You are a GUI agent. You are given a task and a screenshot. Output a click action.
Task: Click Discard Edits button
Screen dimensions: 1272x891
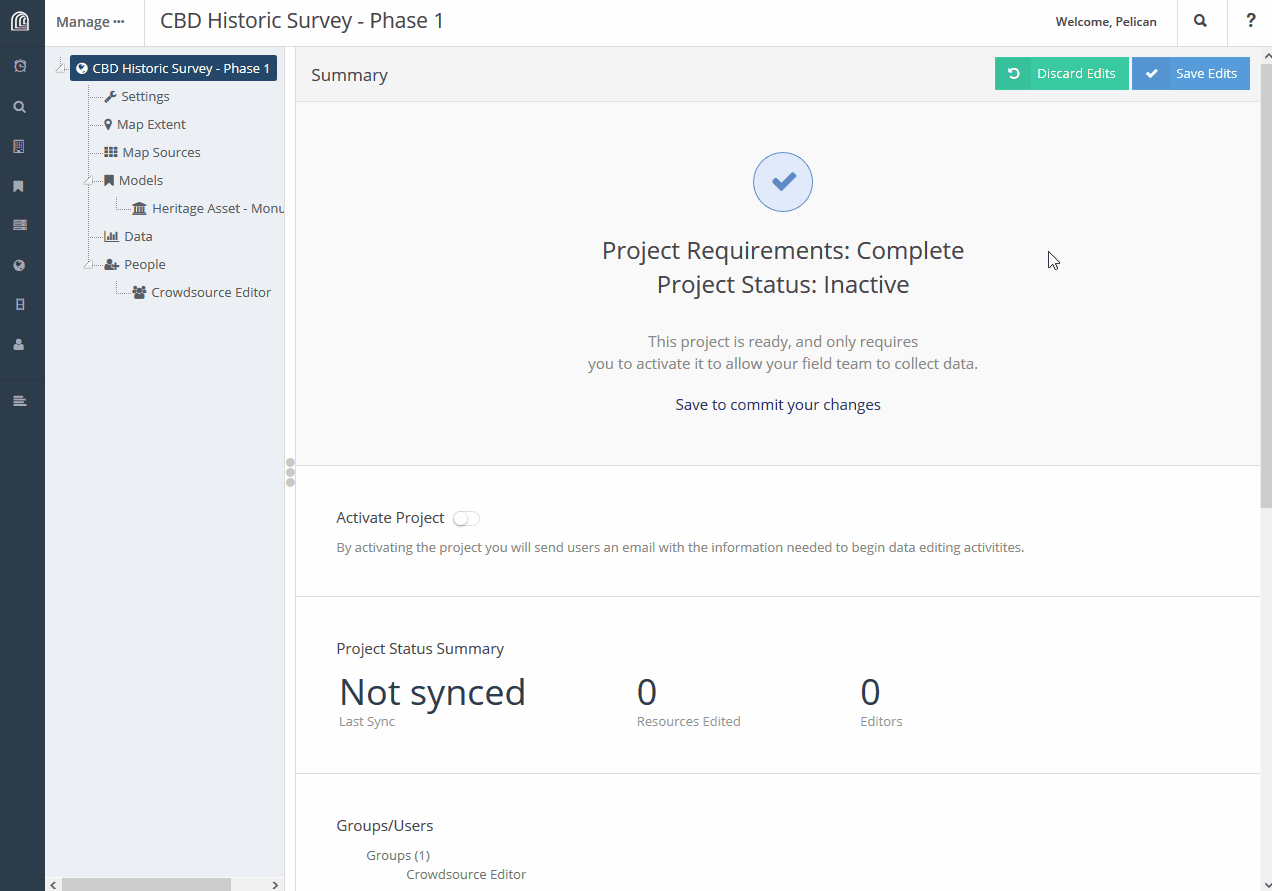[x=1062, y=74]
